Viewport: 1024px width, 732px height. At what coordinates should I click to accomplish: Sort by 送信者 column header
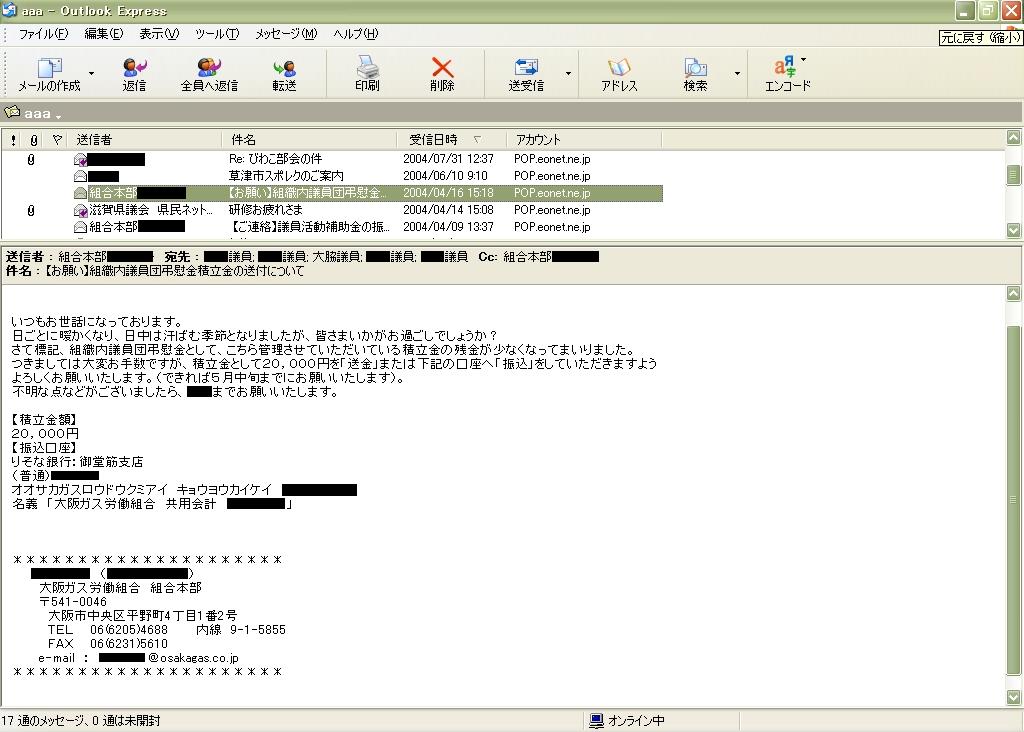(x=144, y=140)
